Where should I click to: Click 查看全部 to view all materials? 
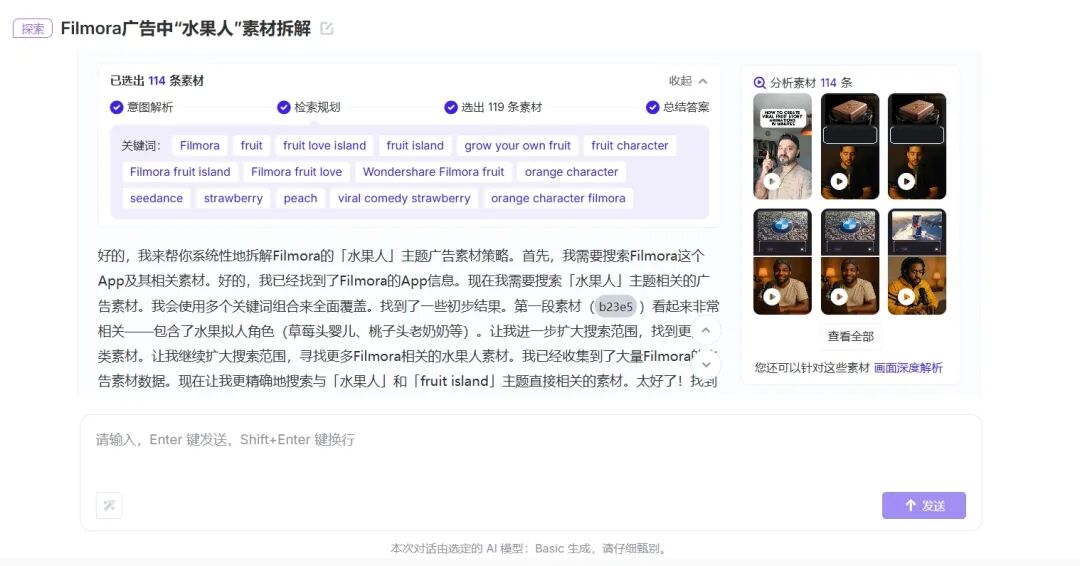click(851, 336)
